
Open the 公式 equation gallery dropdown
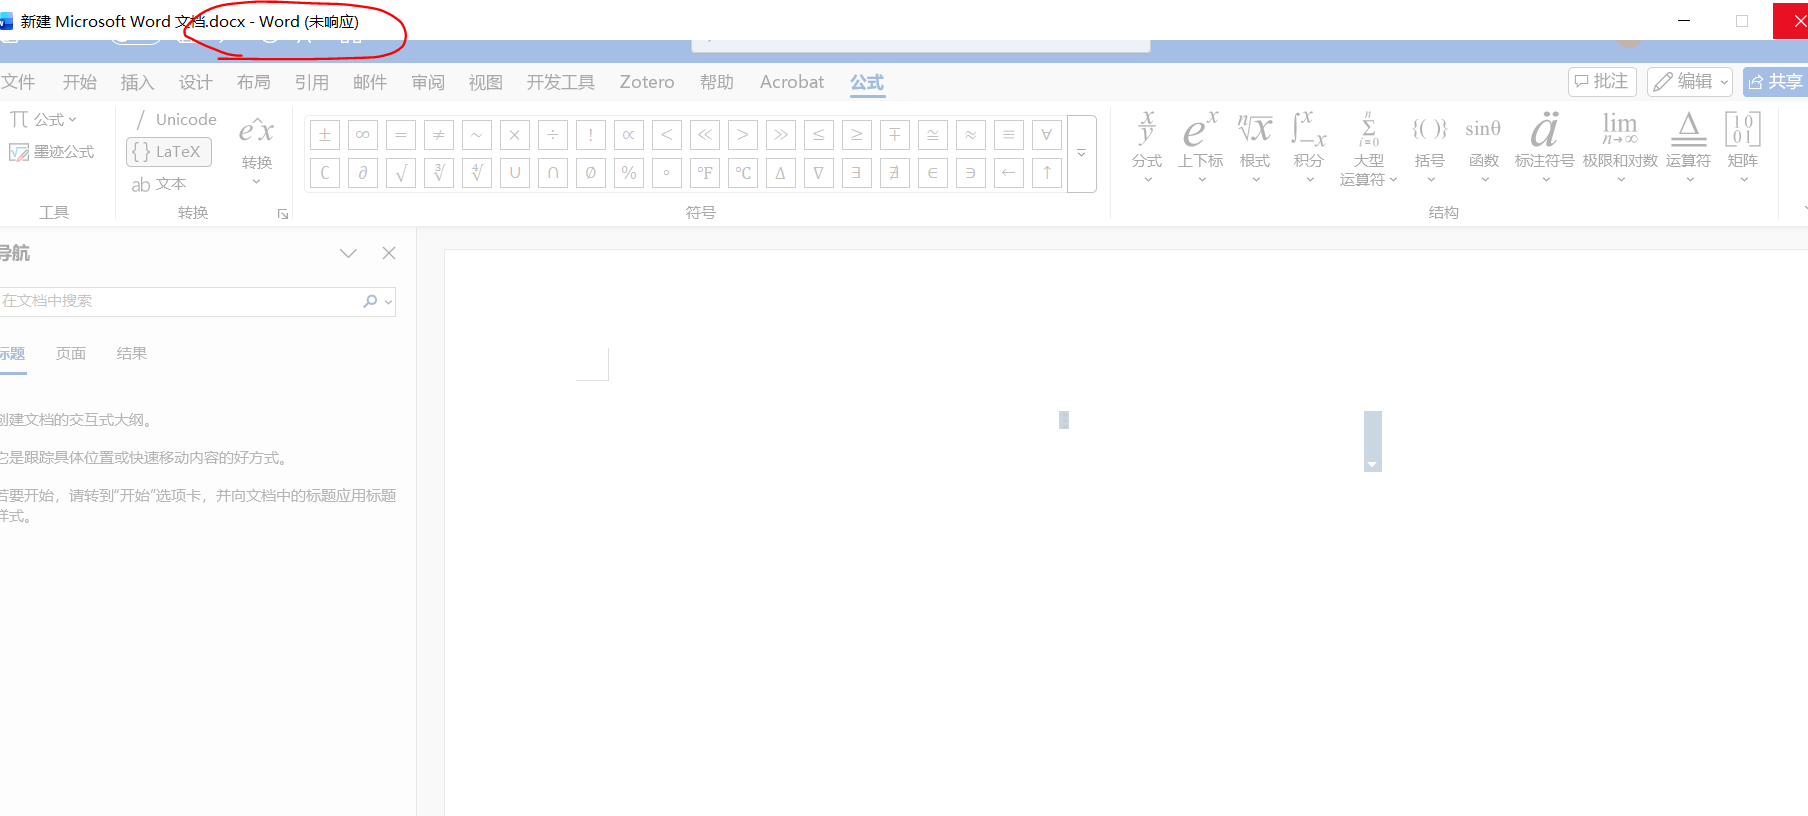pos(44,119)
